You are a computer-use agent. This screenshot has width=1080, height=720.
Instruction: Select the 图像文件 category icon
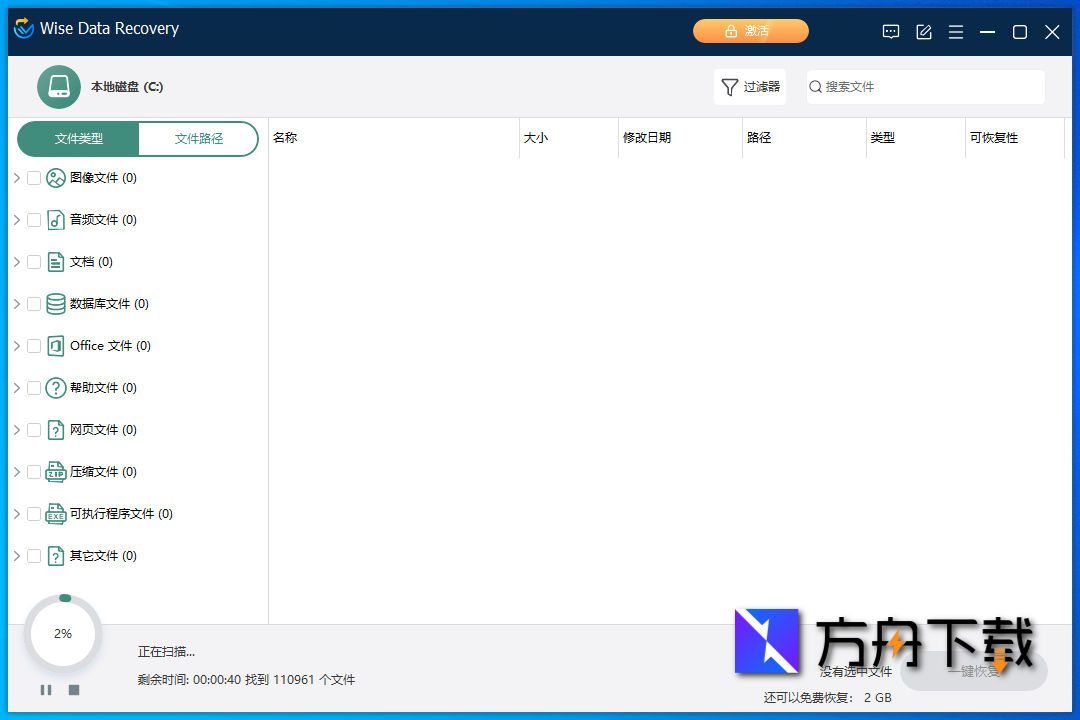point(55,177)
